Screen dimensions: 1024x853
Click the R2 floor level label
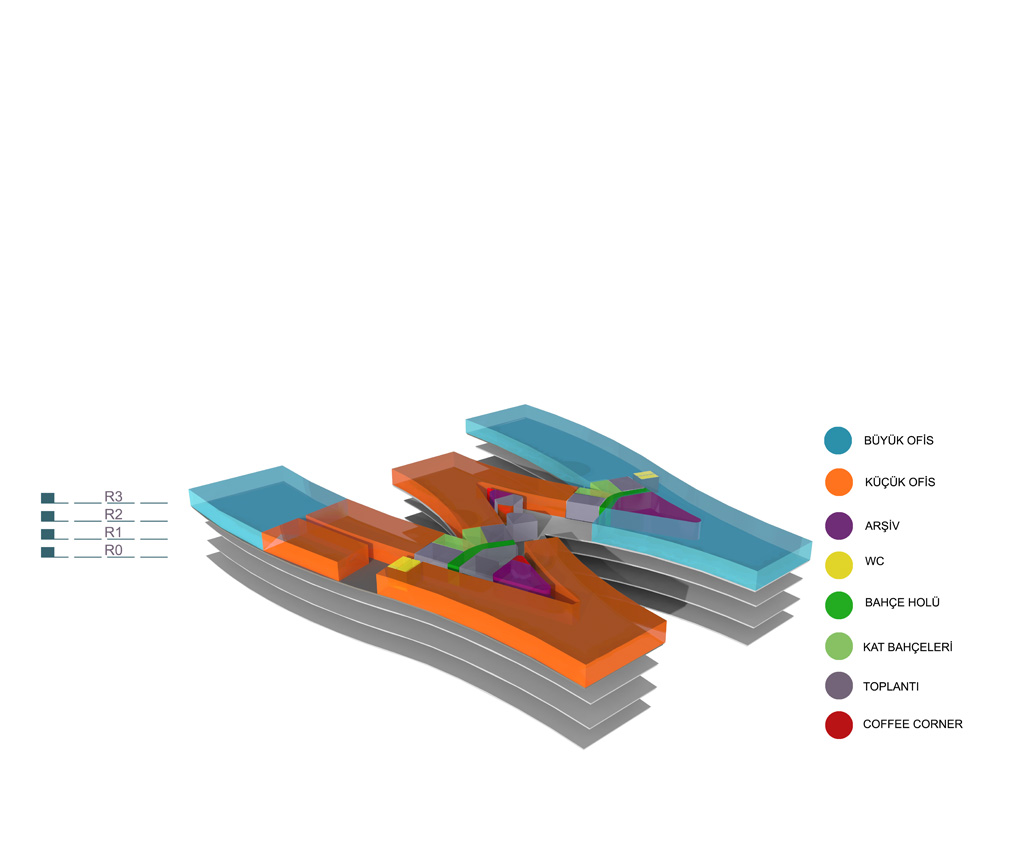[x=113, y=514]
